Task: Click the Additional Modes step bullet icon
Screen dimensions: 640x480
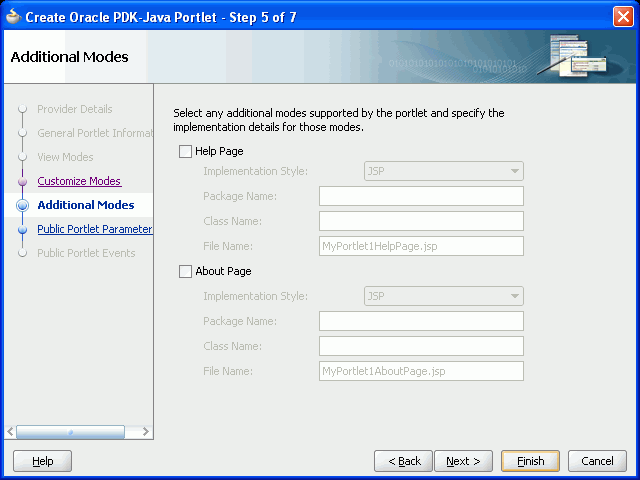Action: (22, 205)
